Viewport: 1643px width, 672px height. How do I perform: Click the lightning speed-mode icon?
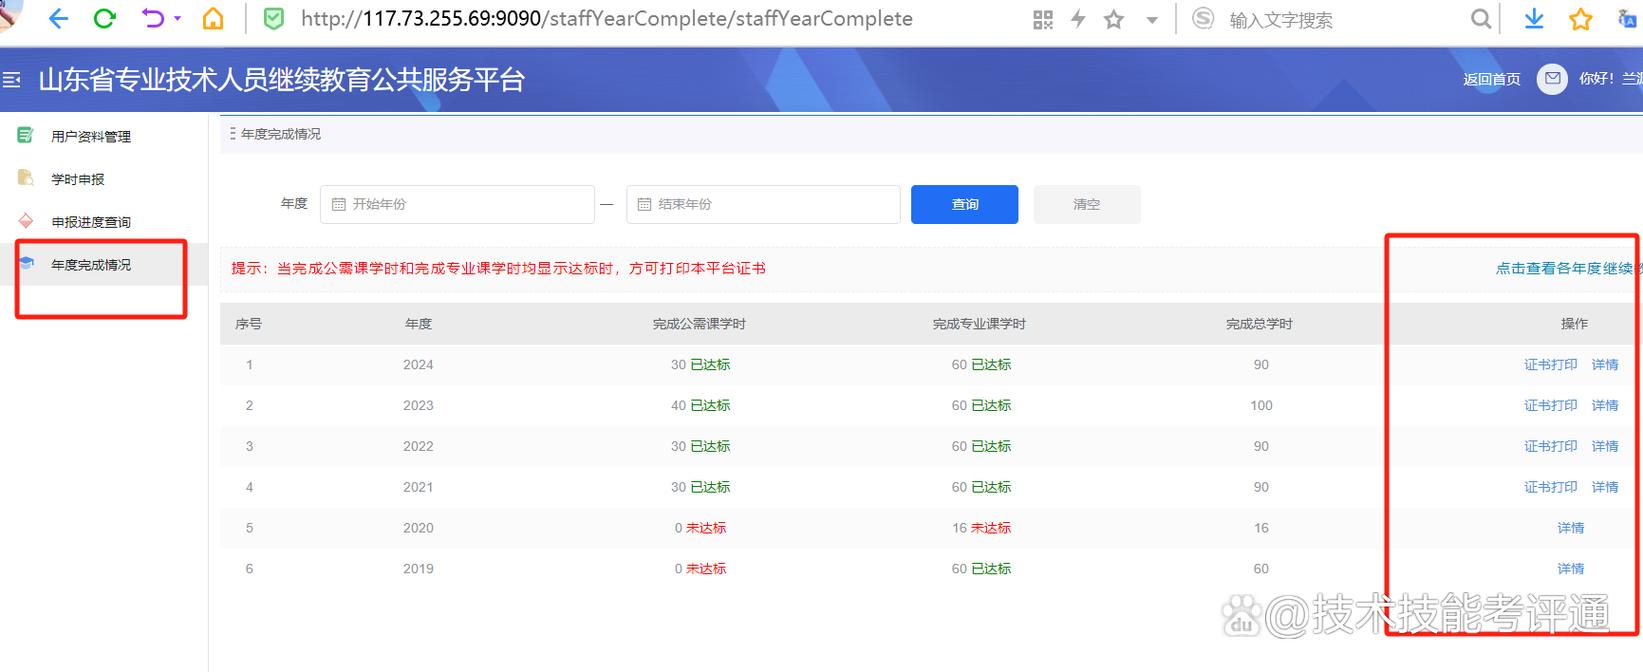tap(1078, 19)
